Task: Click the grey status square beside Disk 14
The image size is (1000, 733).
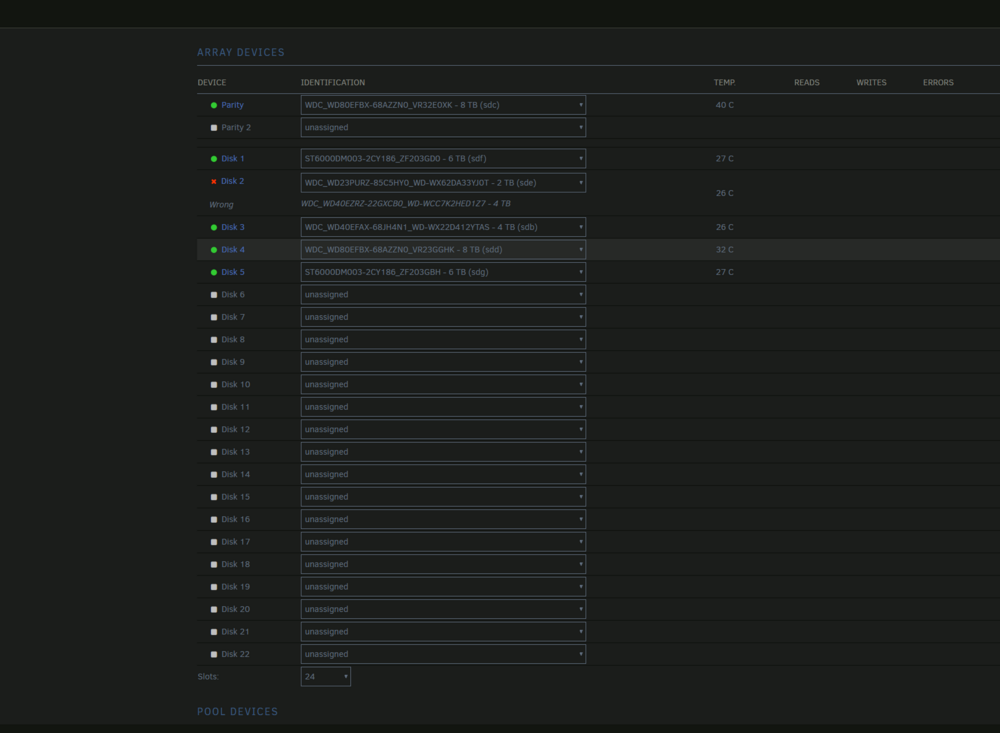Action: [214, 475]
